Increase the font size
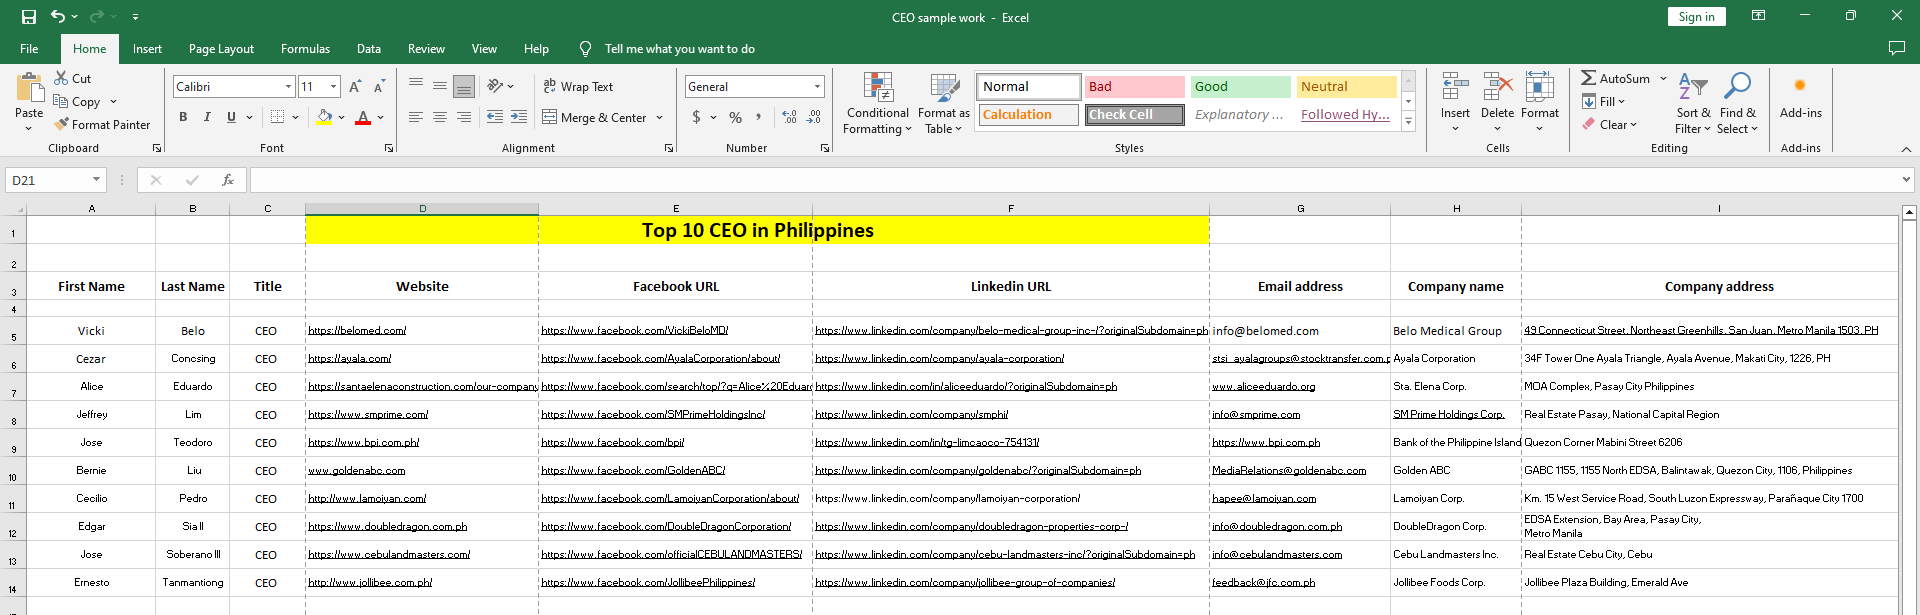This screenshot has height=615, width=1920. click(355, 87)
